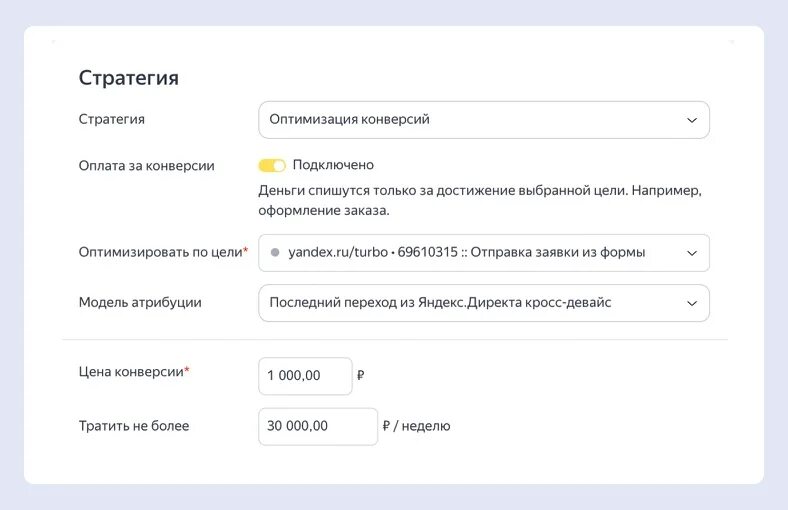The width and height of the screenshot is (788, 510).
Task: Click the Цена конверсии input with 1 000,00
Action: click(304, 376)
